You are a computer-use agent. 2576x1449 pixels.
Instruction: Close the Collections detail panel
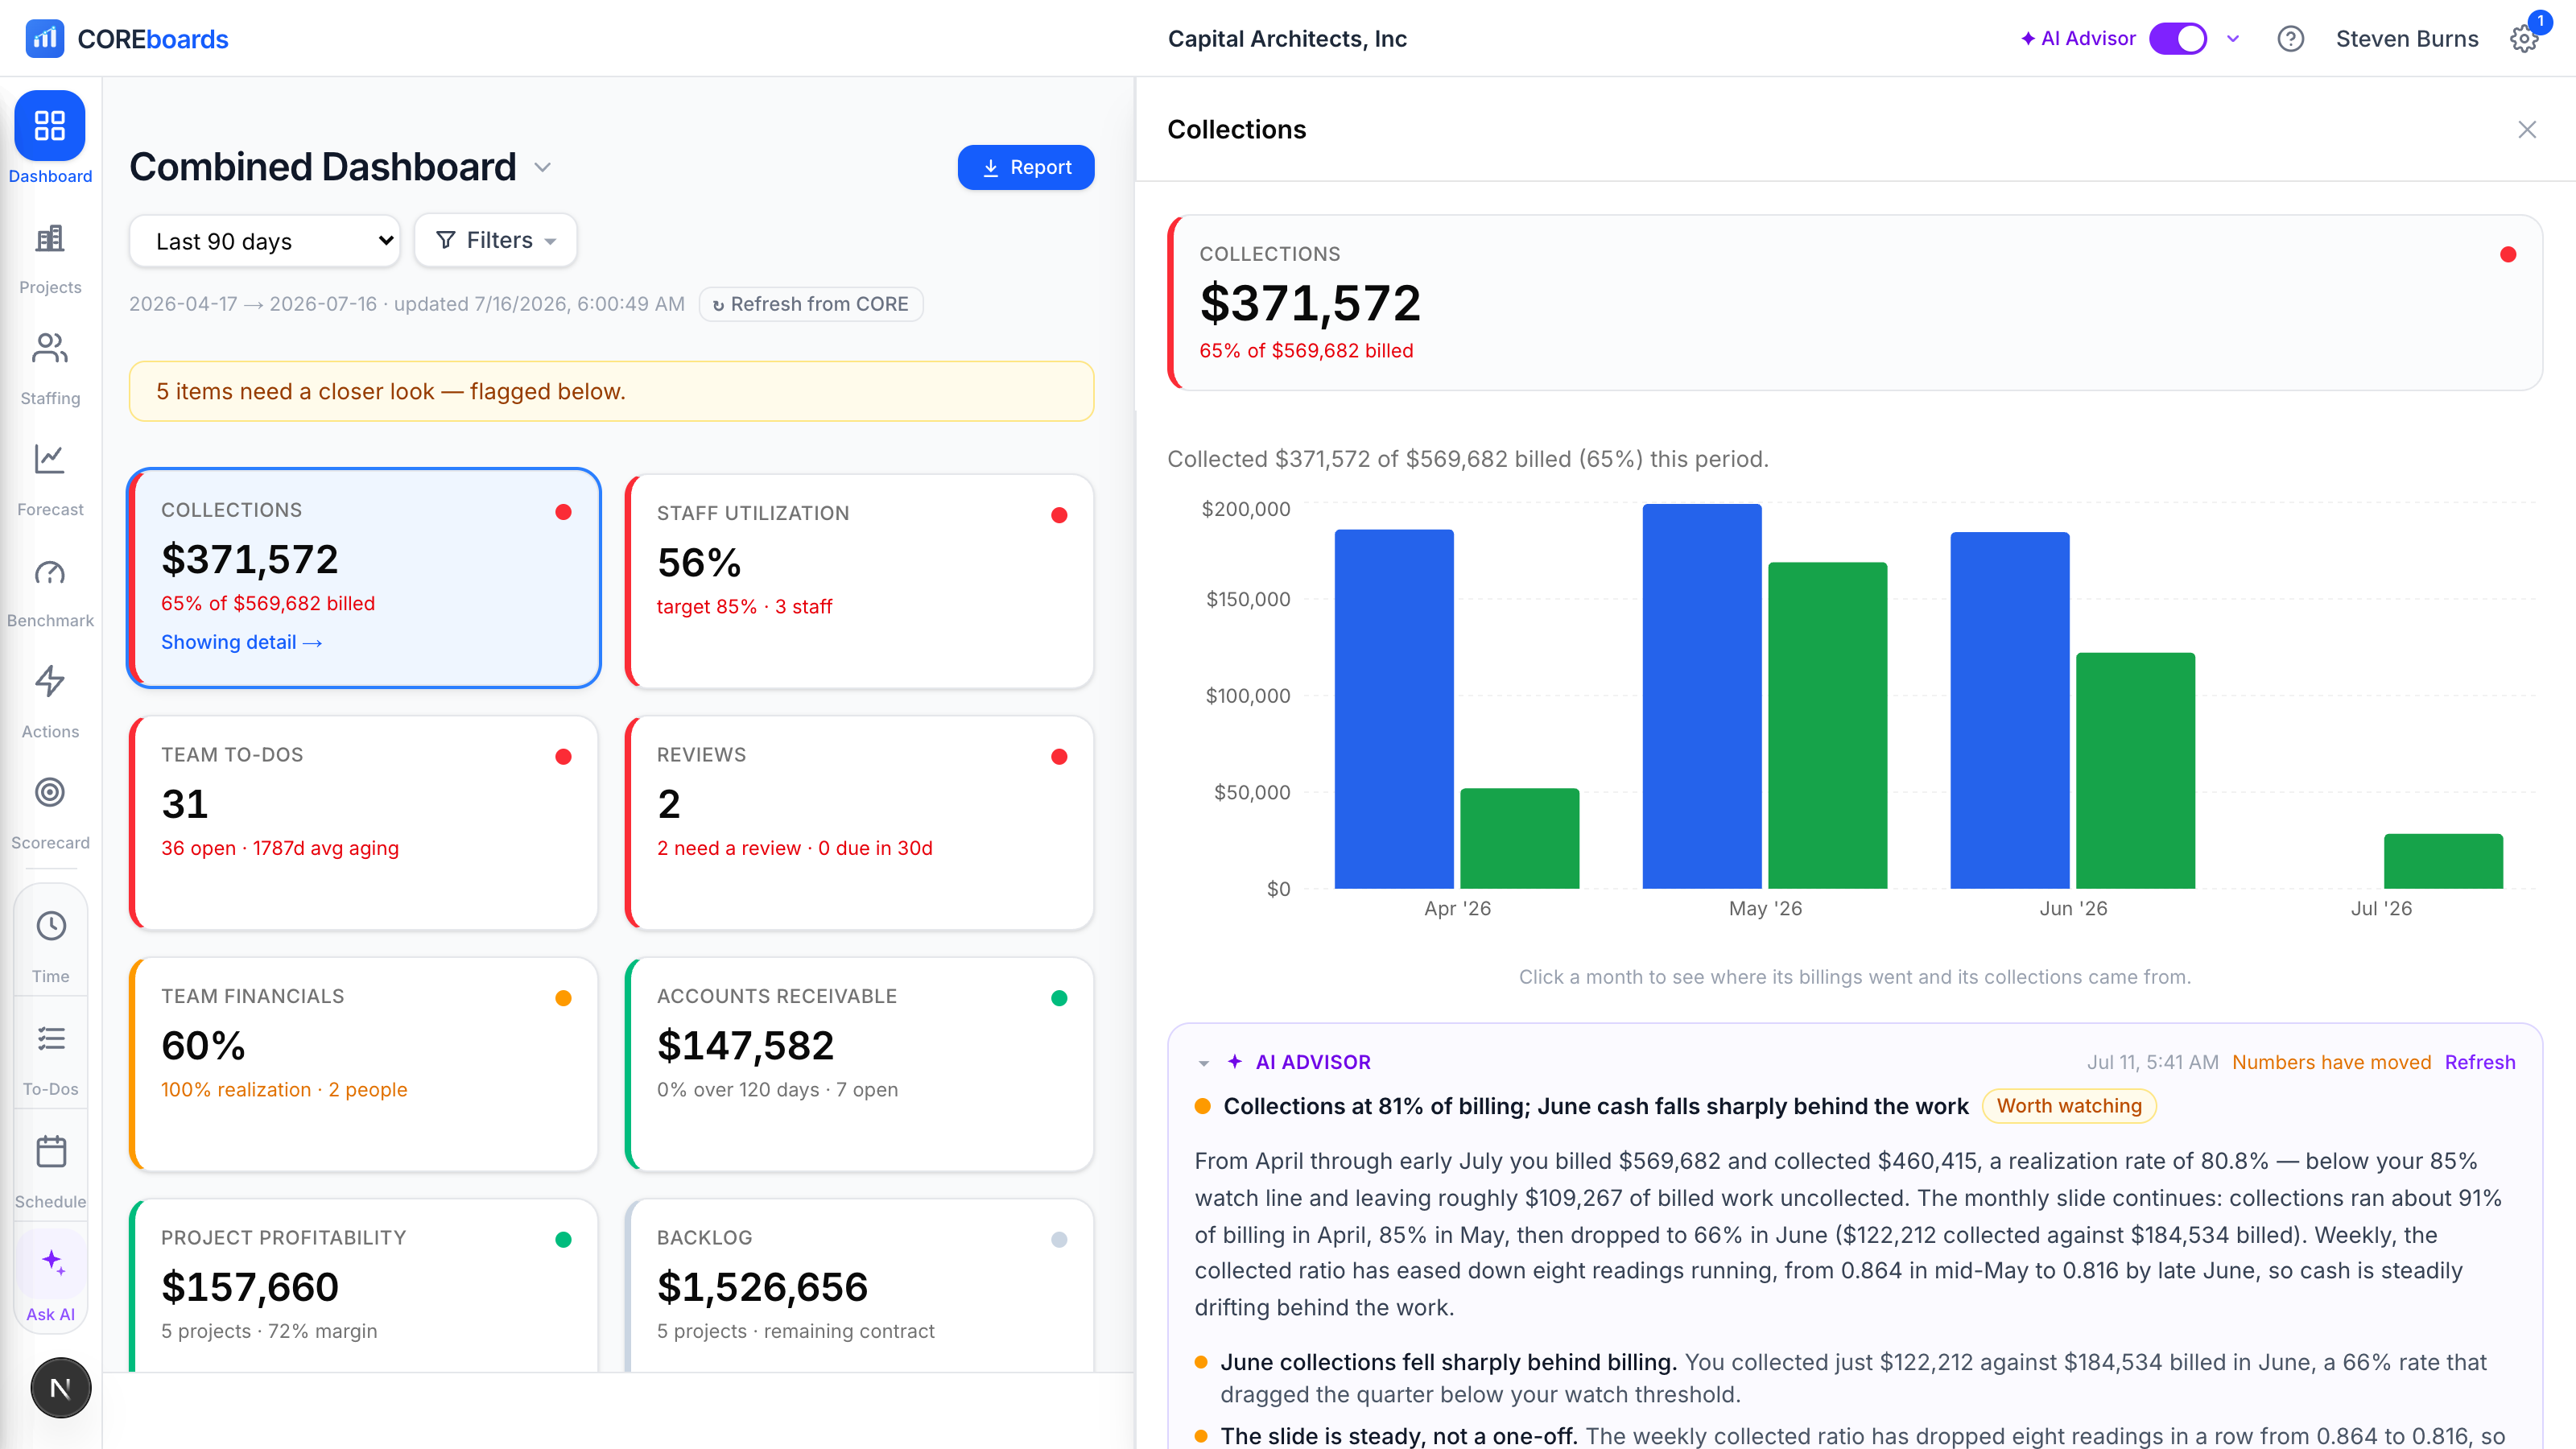click(2527, 129)
